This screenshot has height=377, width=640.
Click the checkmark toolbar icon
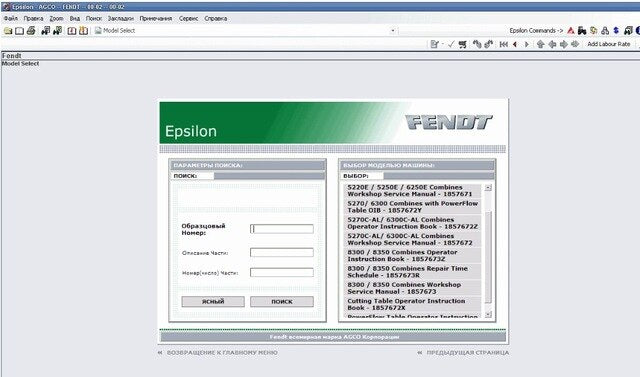click(451, 44)
